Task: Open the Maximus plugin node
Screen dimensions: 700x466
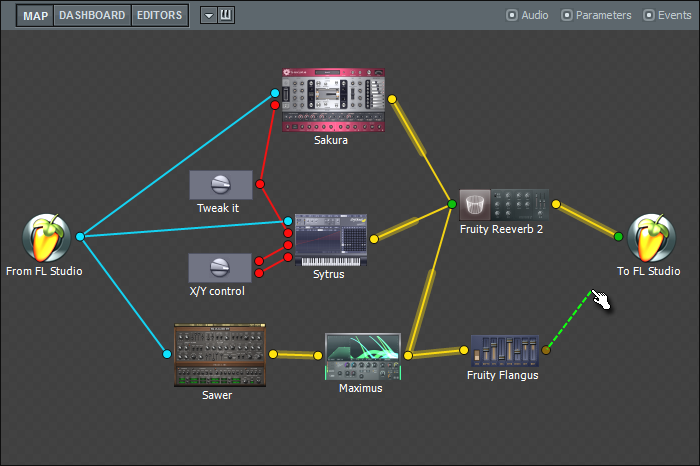Action: coord(362,357)
